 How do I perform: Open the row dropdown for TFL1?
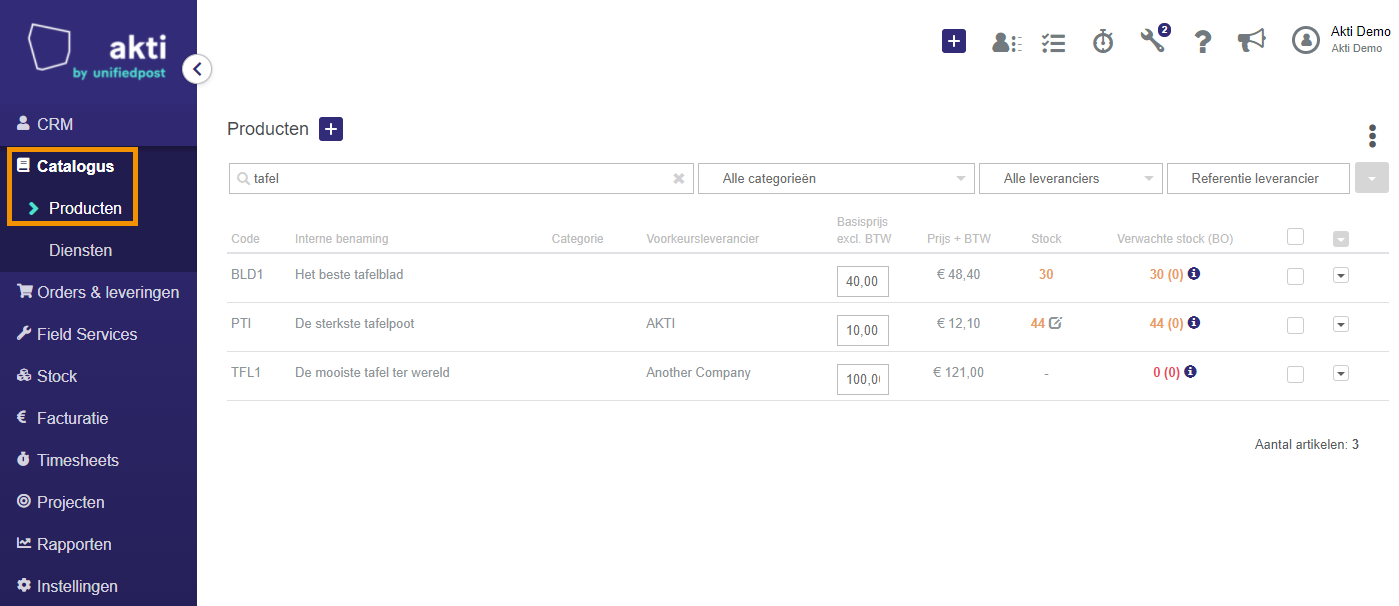coord(1341,373)
